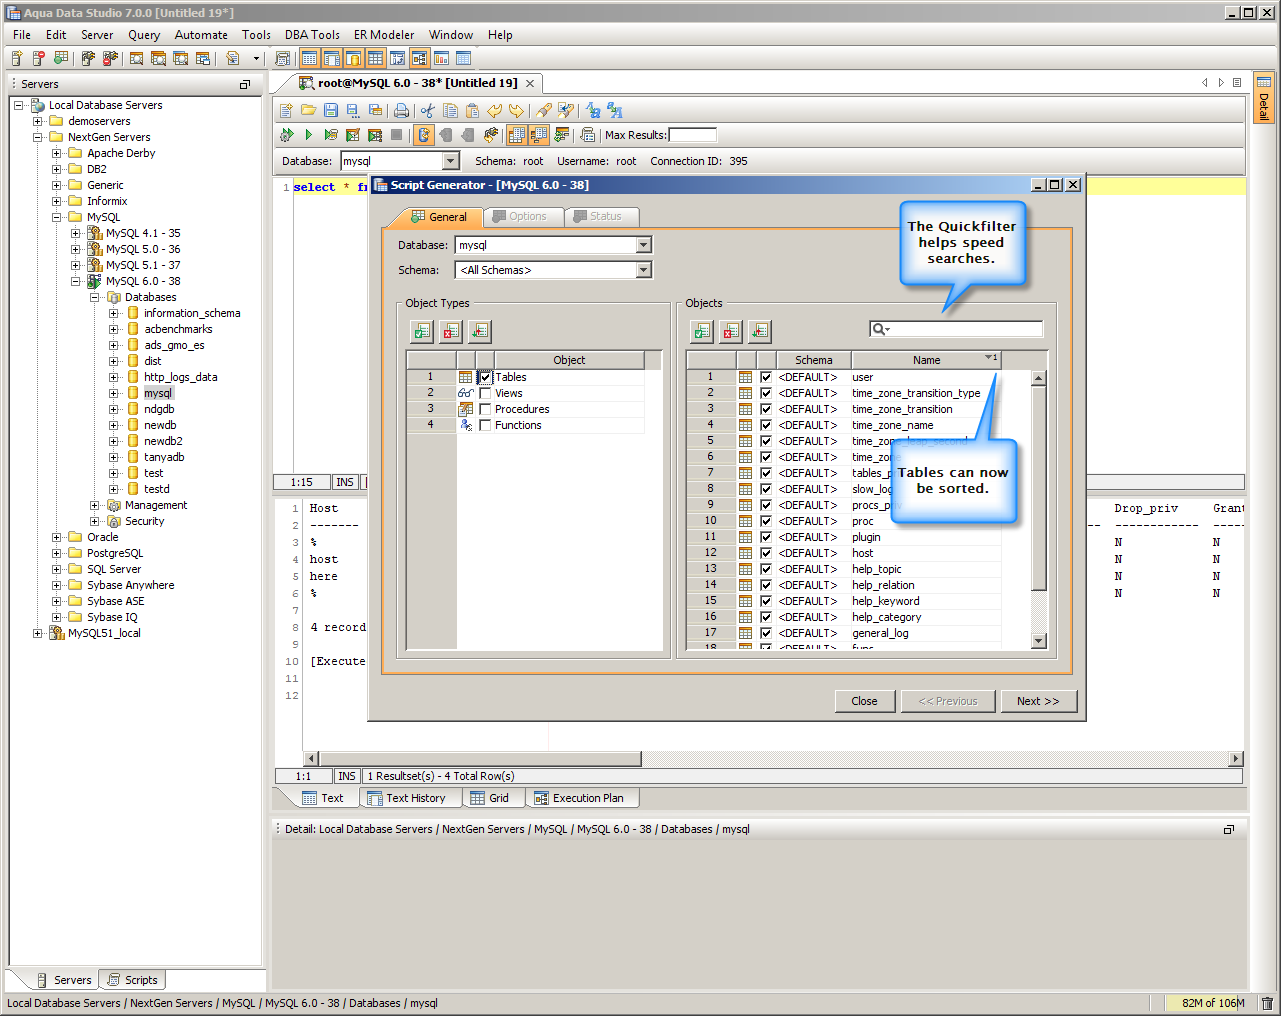This screenshot has height=1016, width=1281.
Task: Switch to the Text History tab
Action: (414, 798)
